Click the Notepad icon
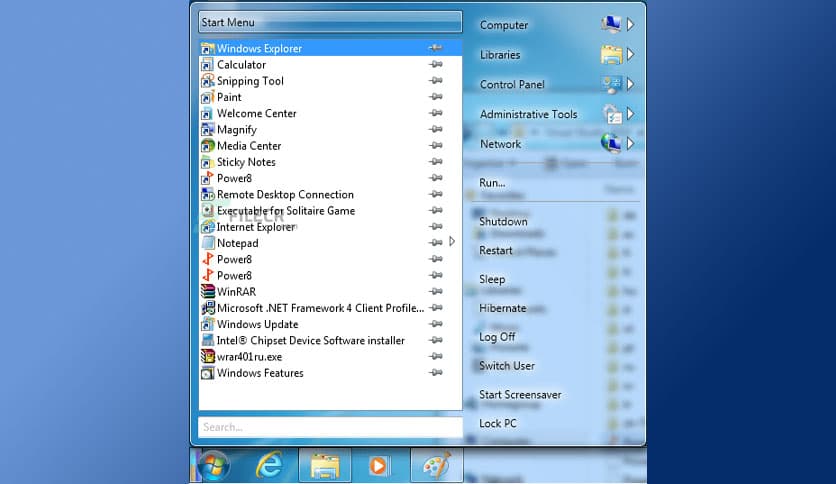Image resolution: width=836 pixels, height=484 pixels. pos(207,243)
